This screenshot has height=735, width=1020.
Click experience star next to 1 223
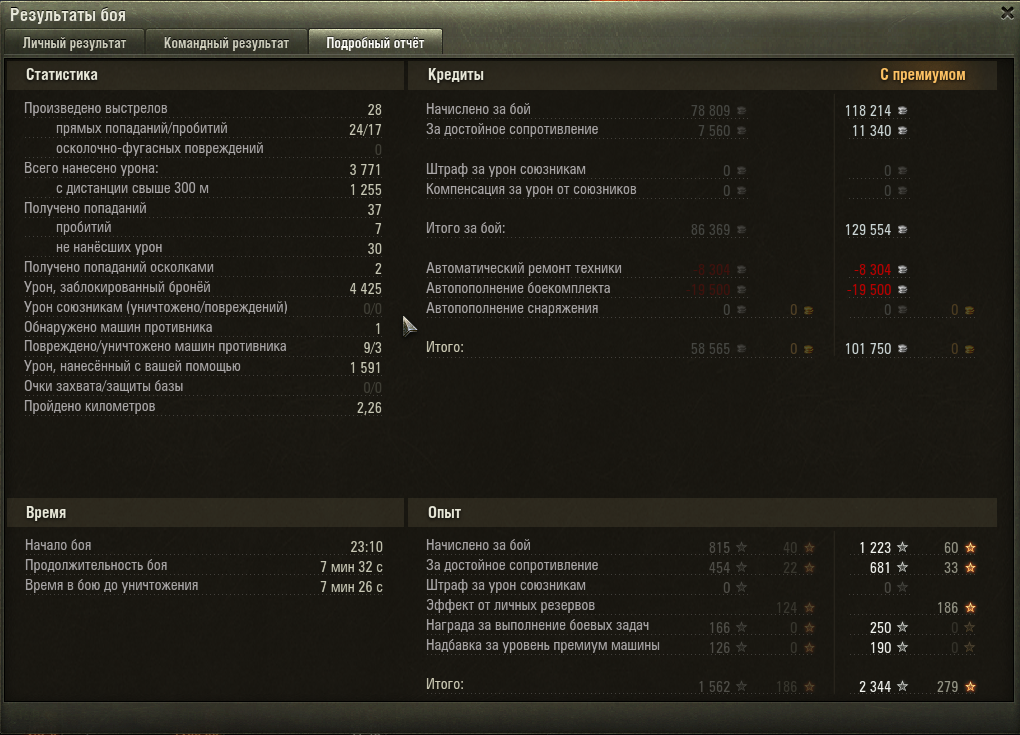(902, 548)
